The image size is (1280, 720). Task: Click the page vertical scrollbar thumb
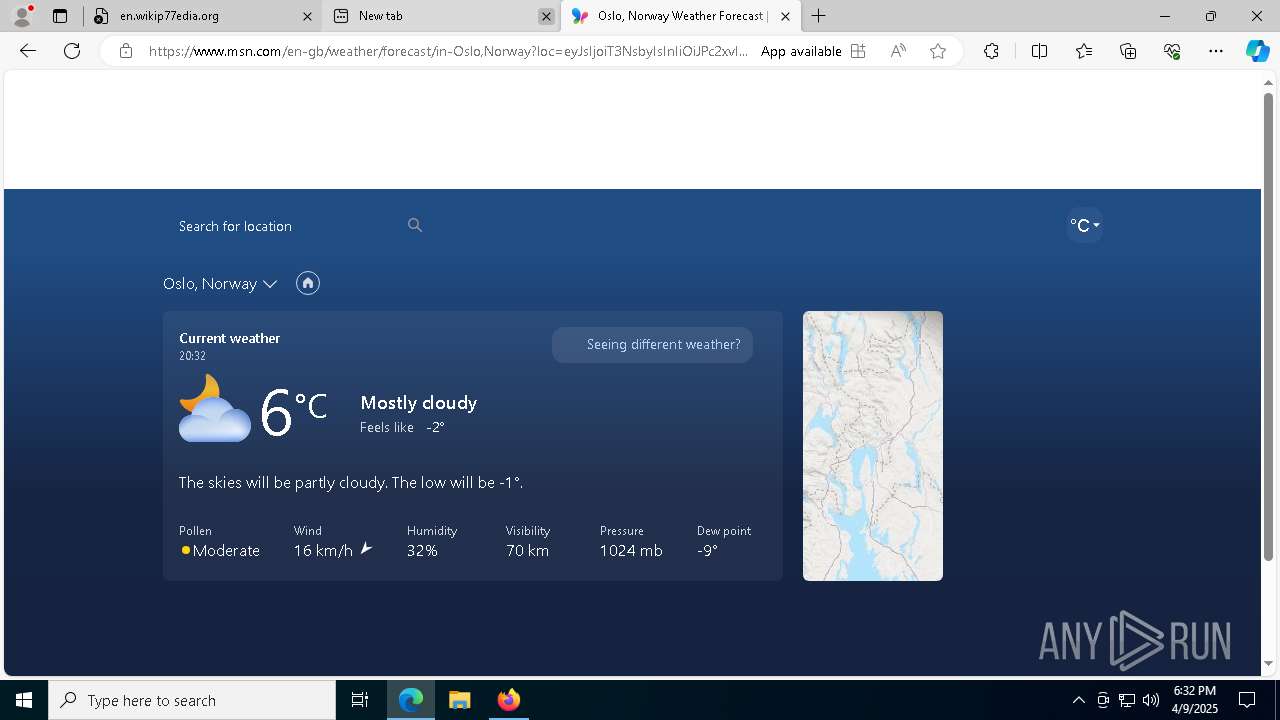(1268, 326)
